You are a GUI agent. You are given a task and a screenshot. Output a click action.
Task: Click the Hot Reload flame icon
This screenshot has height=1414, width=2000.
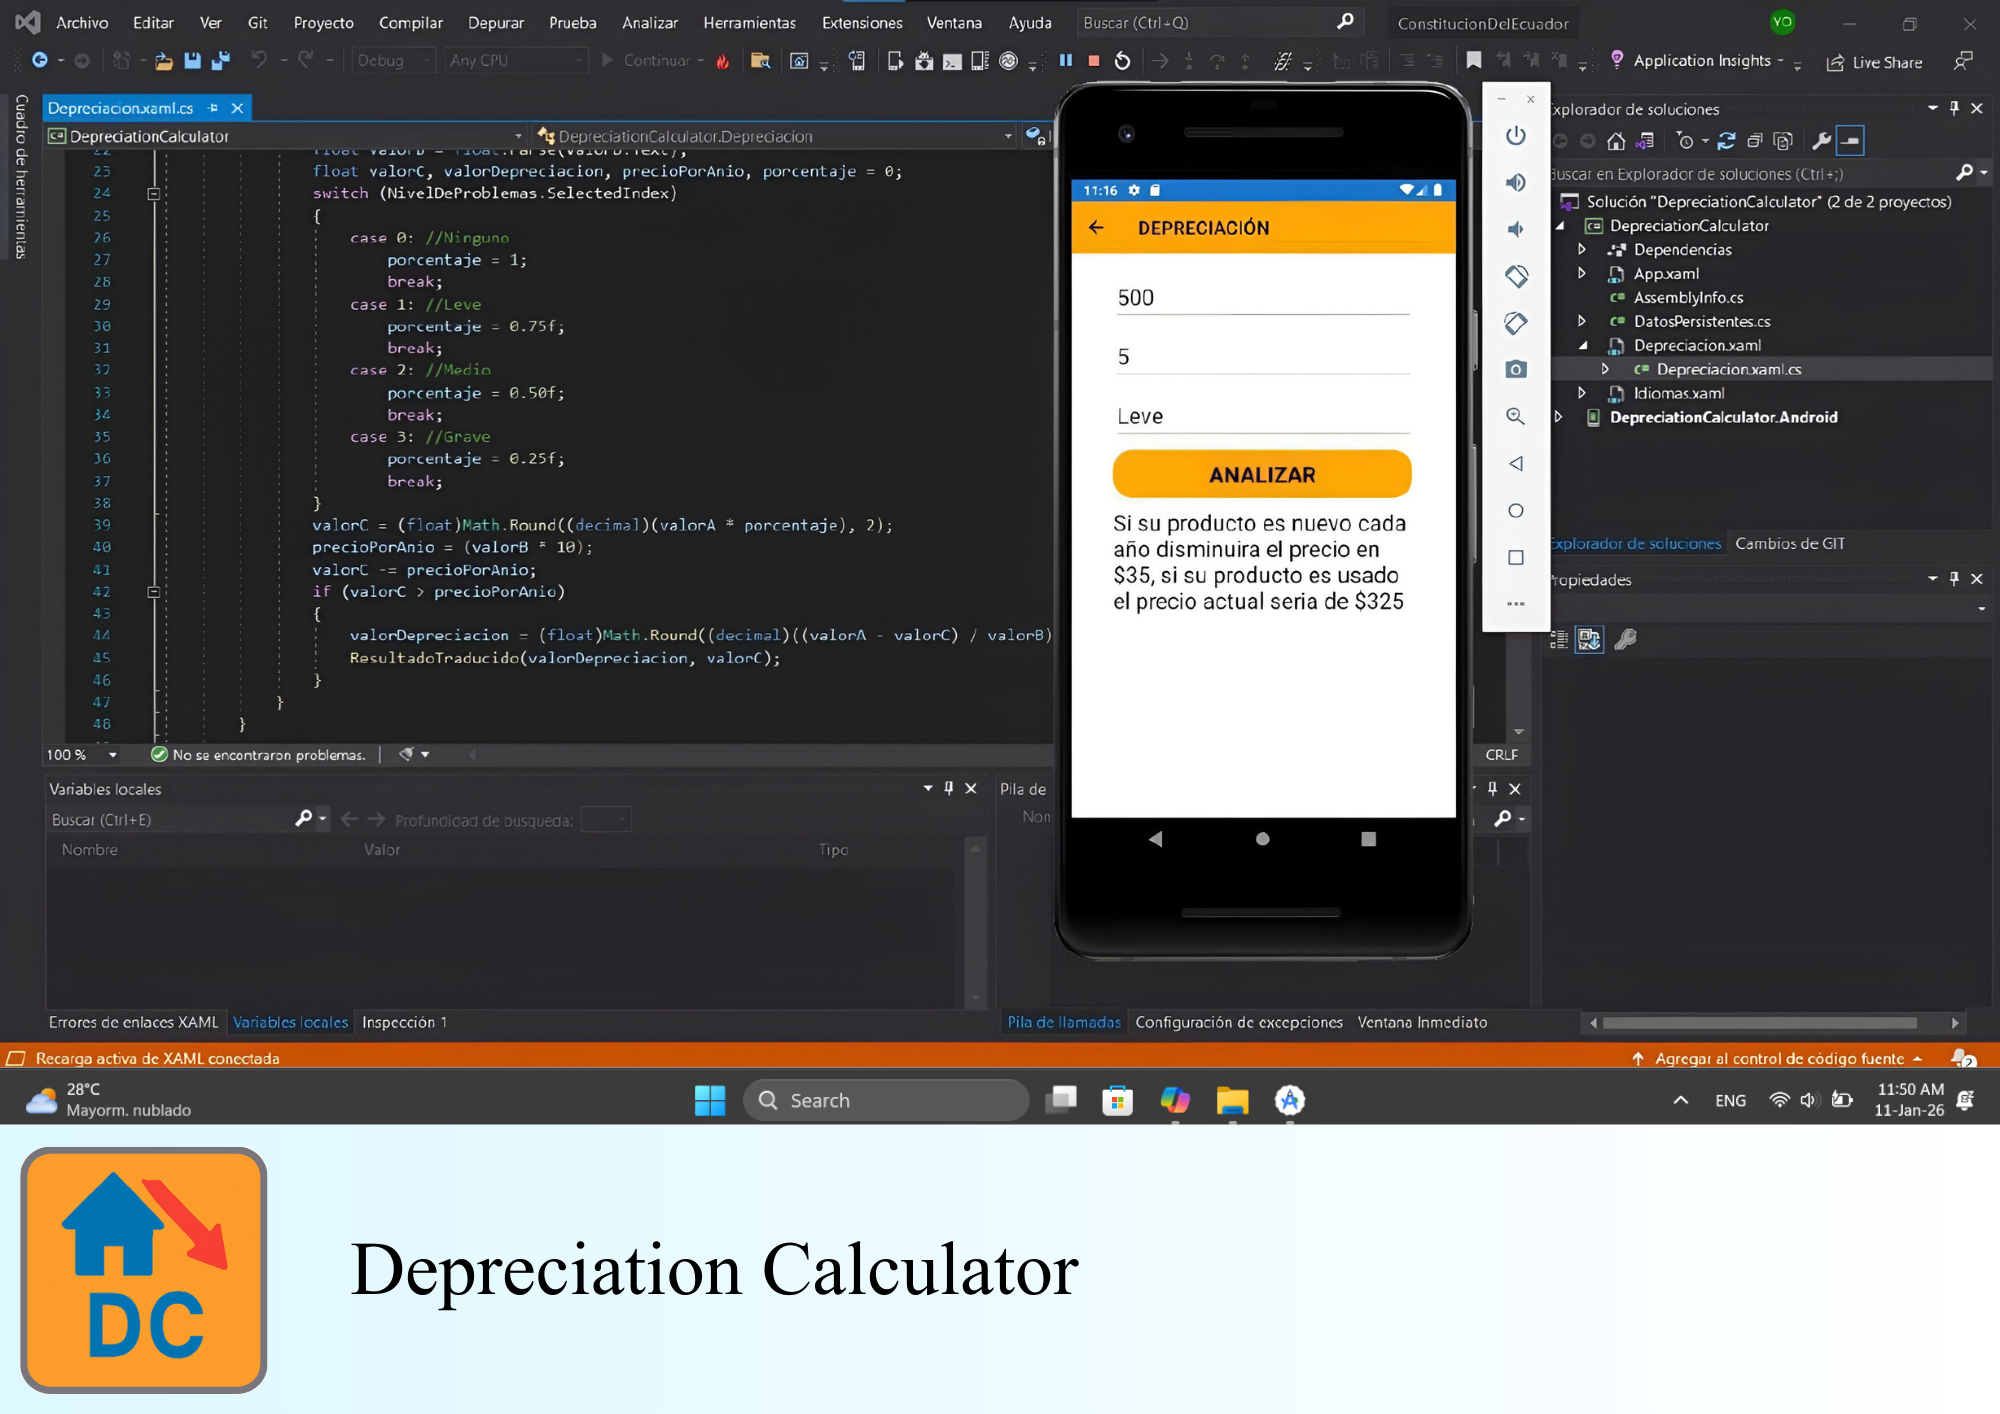click(723, 60)
